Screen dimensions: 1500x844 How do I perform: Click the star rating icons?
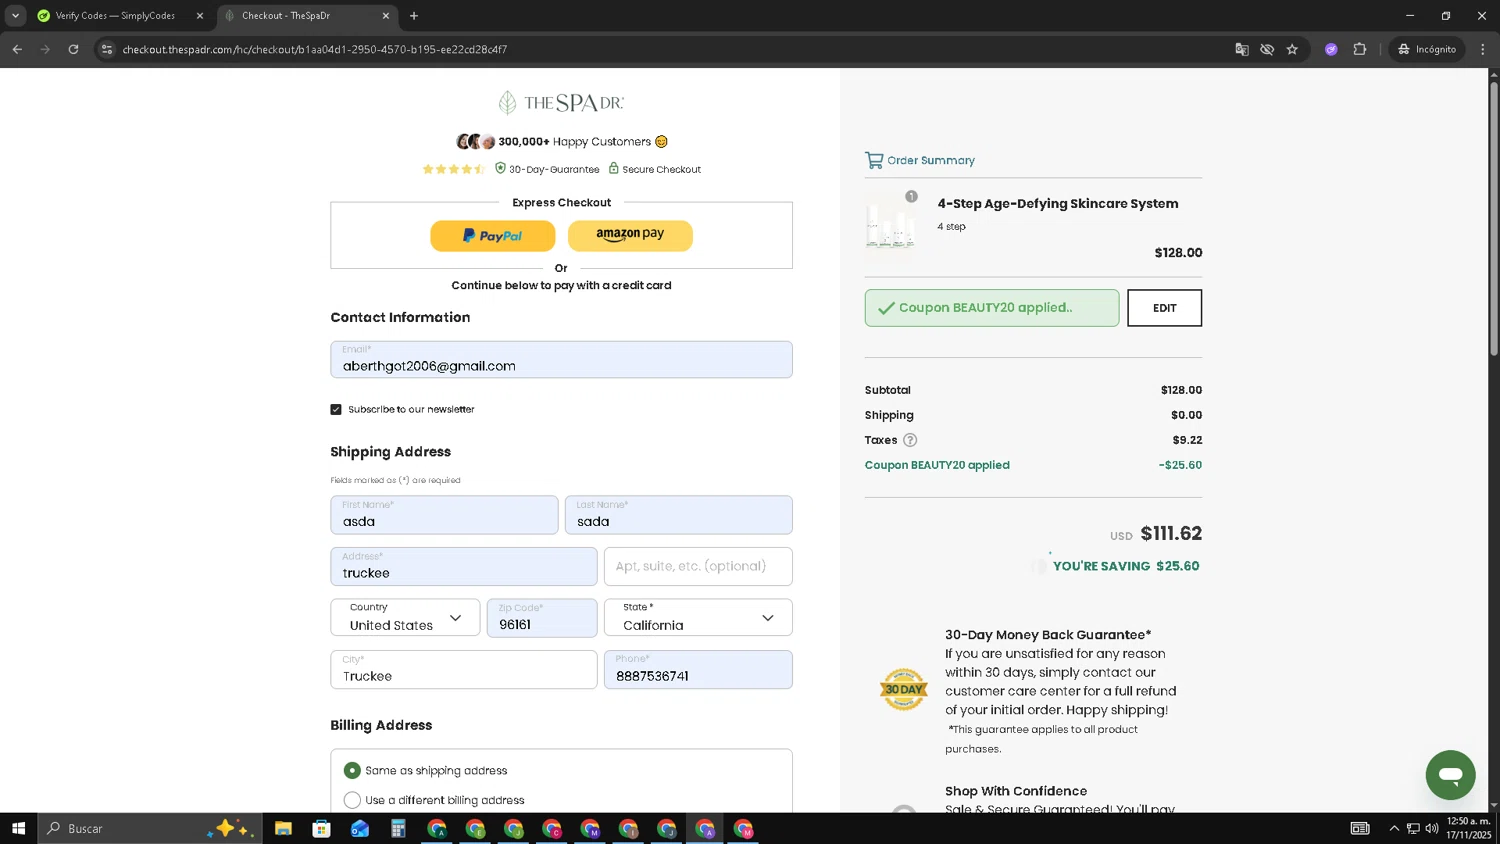[454, 169]
